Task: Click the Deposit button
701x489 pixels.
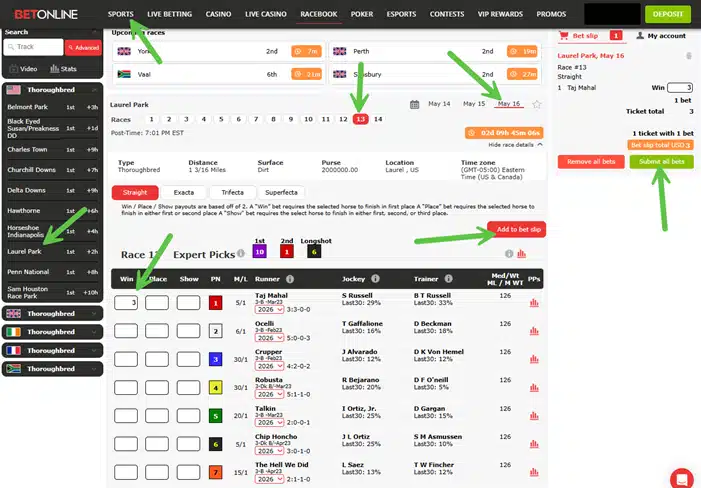Action: click(668, 14)
